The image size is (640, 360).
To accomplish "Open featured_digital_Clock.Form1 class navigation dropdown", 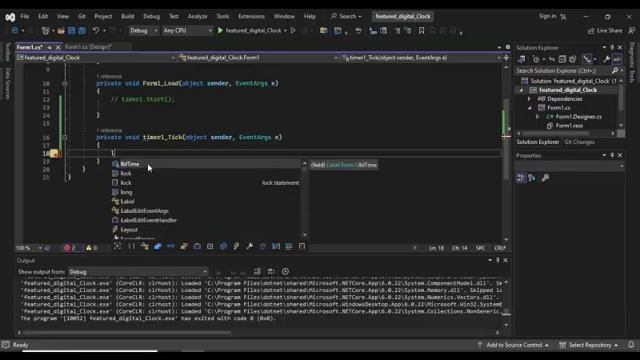I will click(258, 58).
